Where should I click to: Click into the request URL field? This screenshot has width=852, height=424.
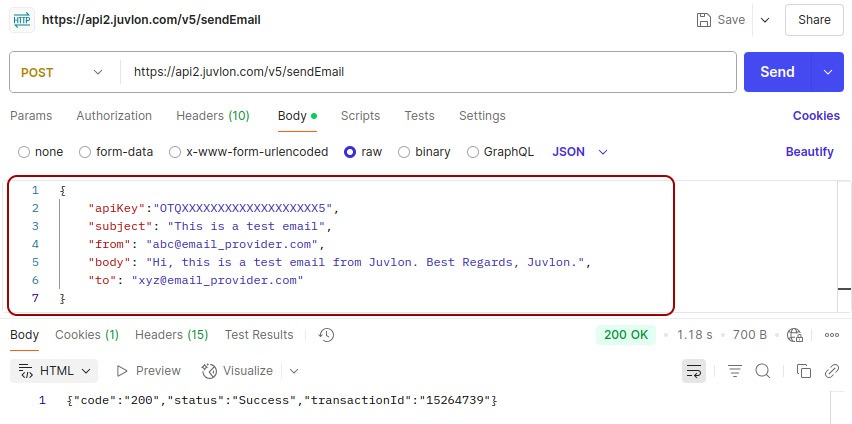tap(427, 72)
